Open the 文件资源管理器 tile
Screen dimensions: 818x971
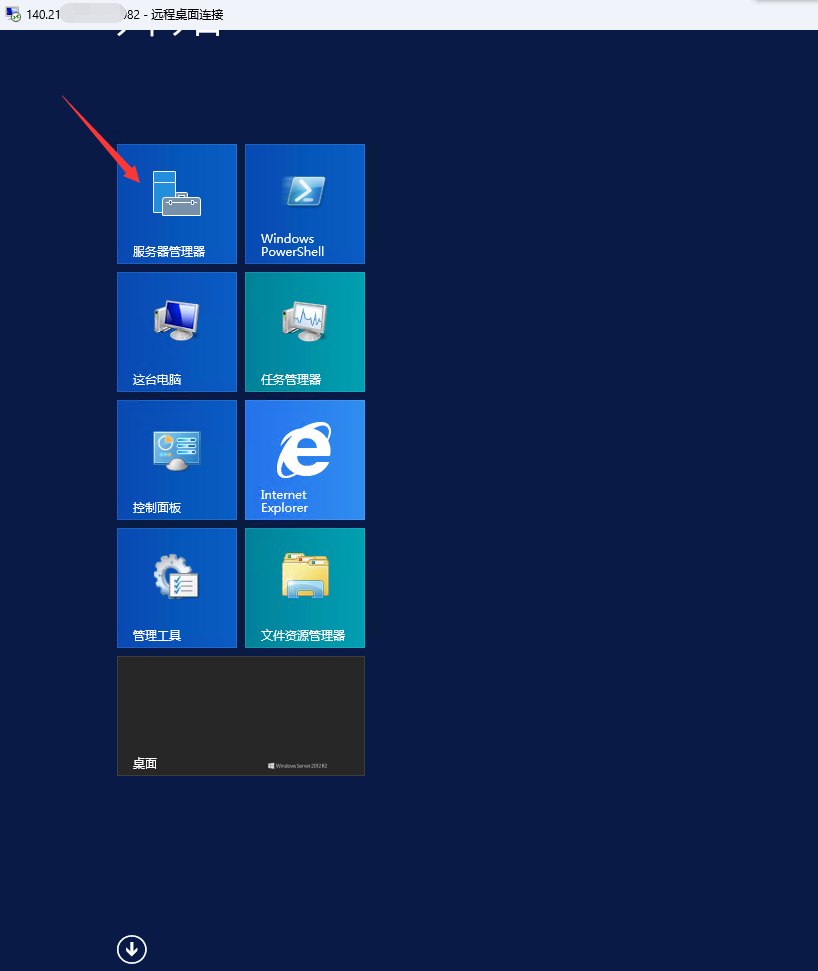pyautogui.click(x=305, y=588)
